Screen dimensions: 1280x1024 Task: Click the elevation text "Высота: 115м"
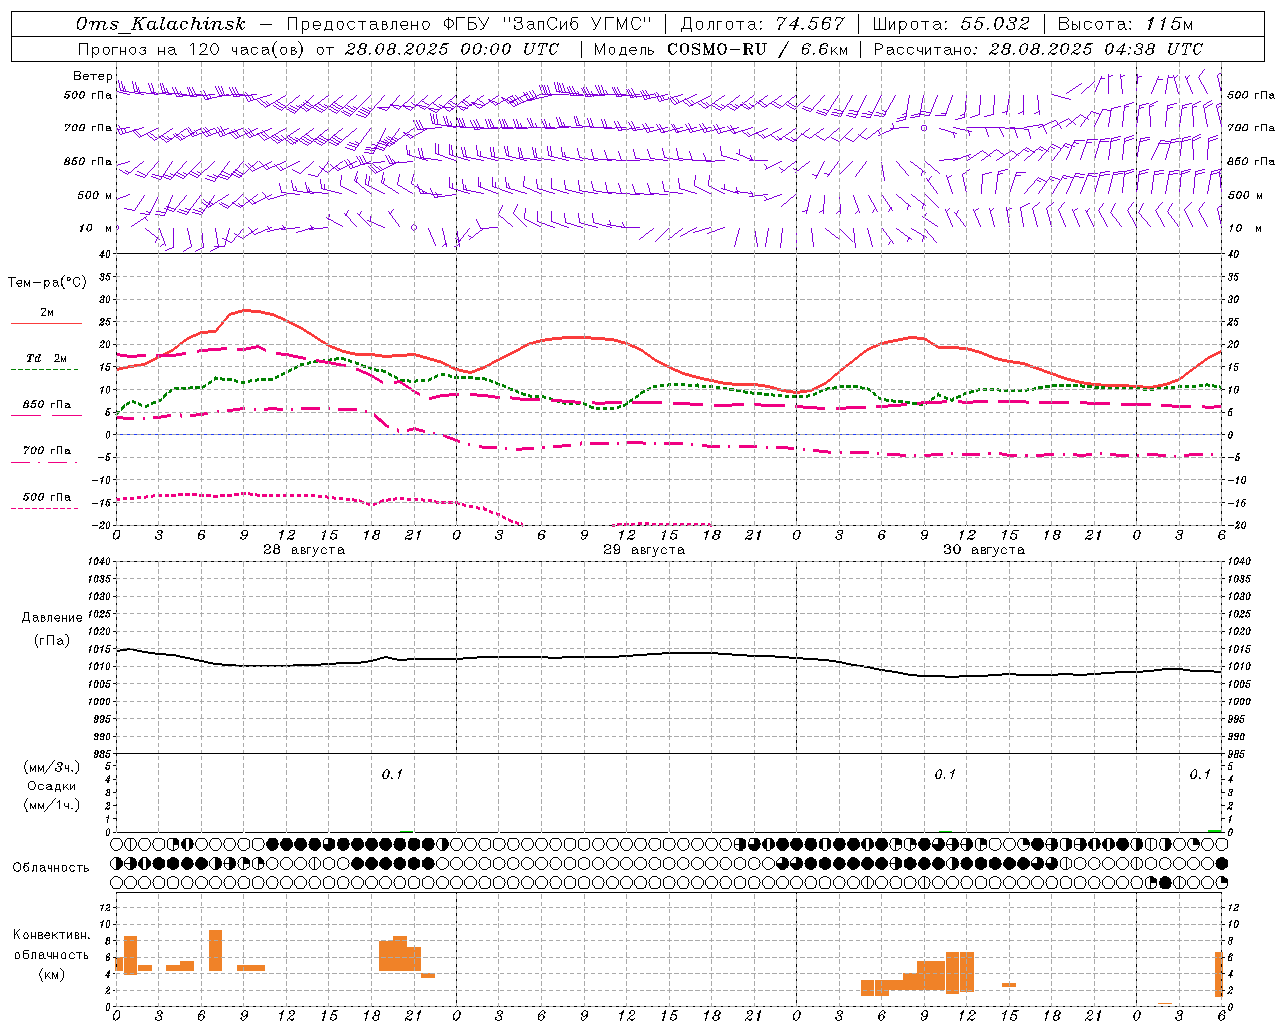pyautogui.click(x=1125, y=24)
